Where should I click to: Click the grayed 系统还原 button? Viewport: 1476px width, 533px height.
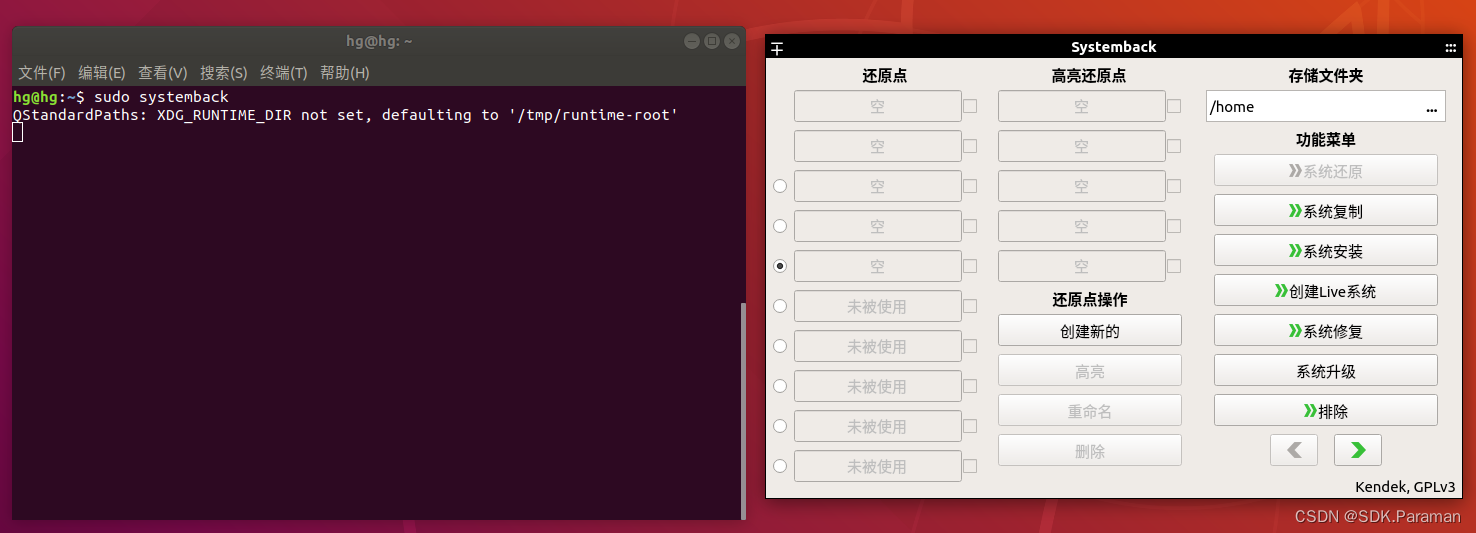1326,171
